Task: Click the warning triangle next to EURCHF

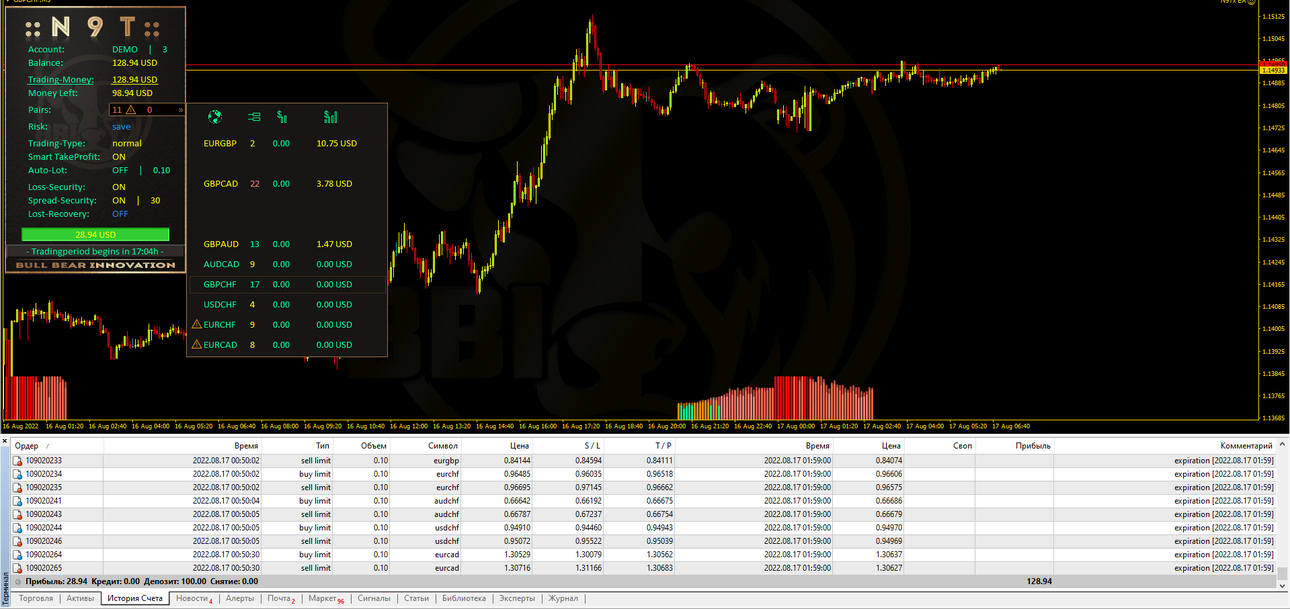Action: tap(196, 324)
